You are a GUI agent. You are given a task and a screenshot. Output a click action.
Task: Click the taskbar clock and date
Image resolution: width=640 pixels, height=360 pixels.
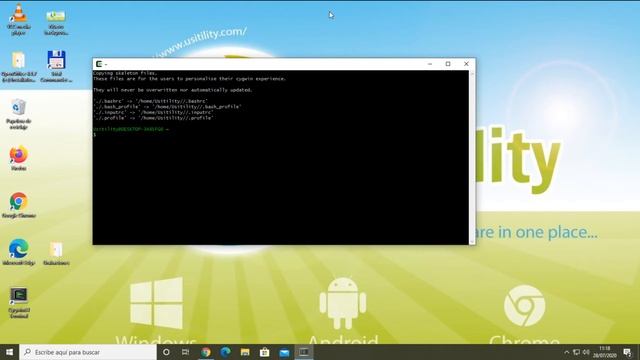[x=604, y=352]
